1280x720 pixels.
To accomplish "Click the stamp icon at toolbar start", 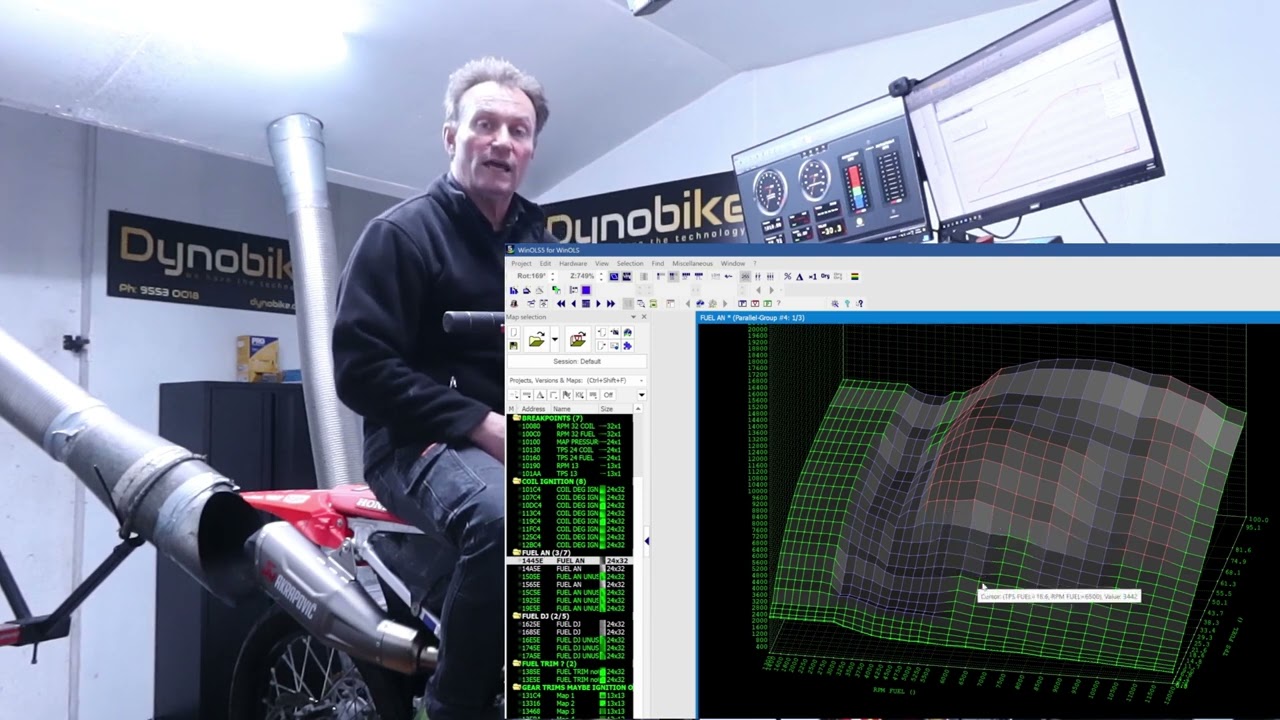I will click(x=514, y=303).
